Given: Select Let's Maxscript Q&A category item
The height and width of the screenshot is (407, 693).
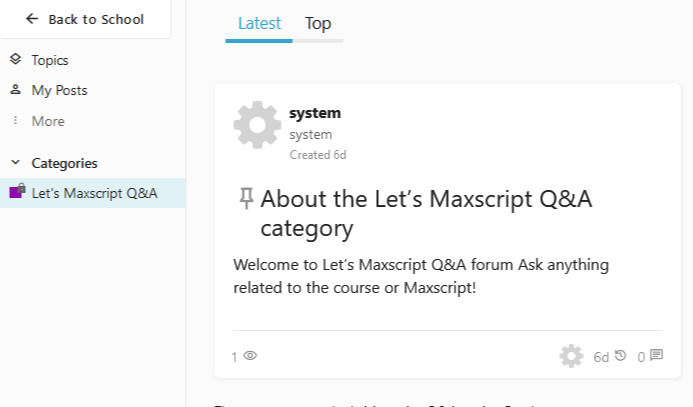Looking at the screenshot, I should (x=93, y=193).
